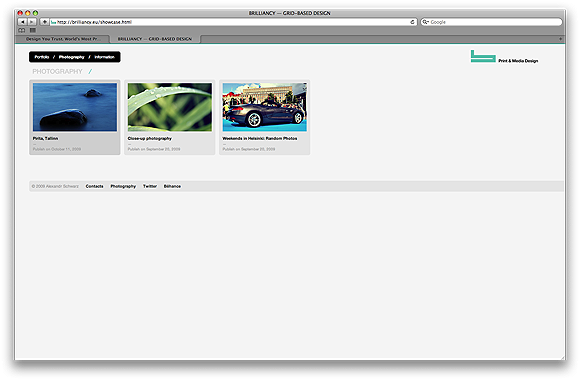Open the Top Sites grid icon
Image resolution: width=580 pixels, height=380 pixels.
point(33,30)
